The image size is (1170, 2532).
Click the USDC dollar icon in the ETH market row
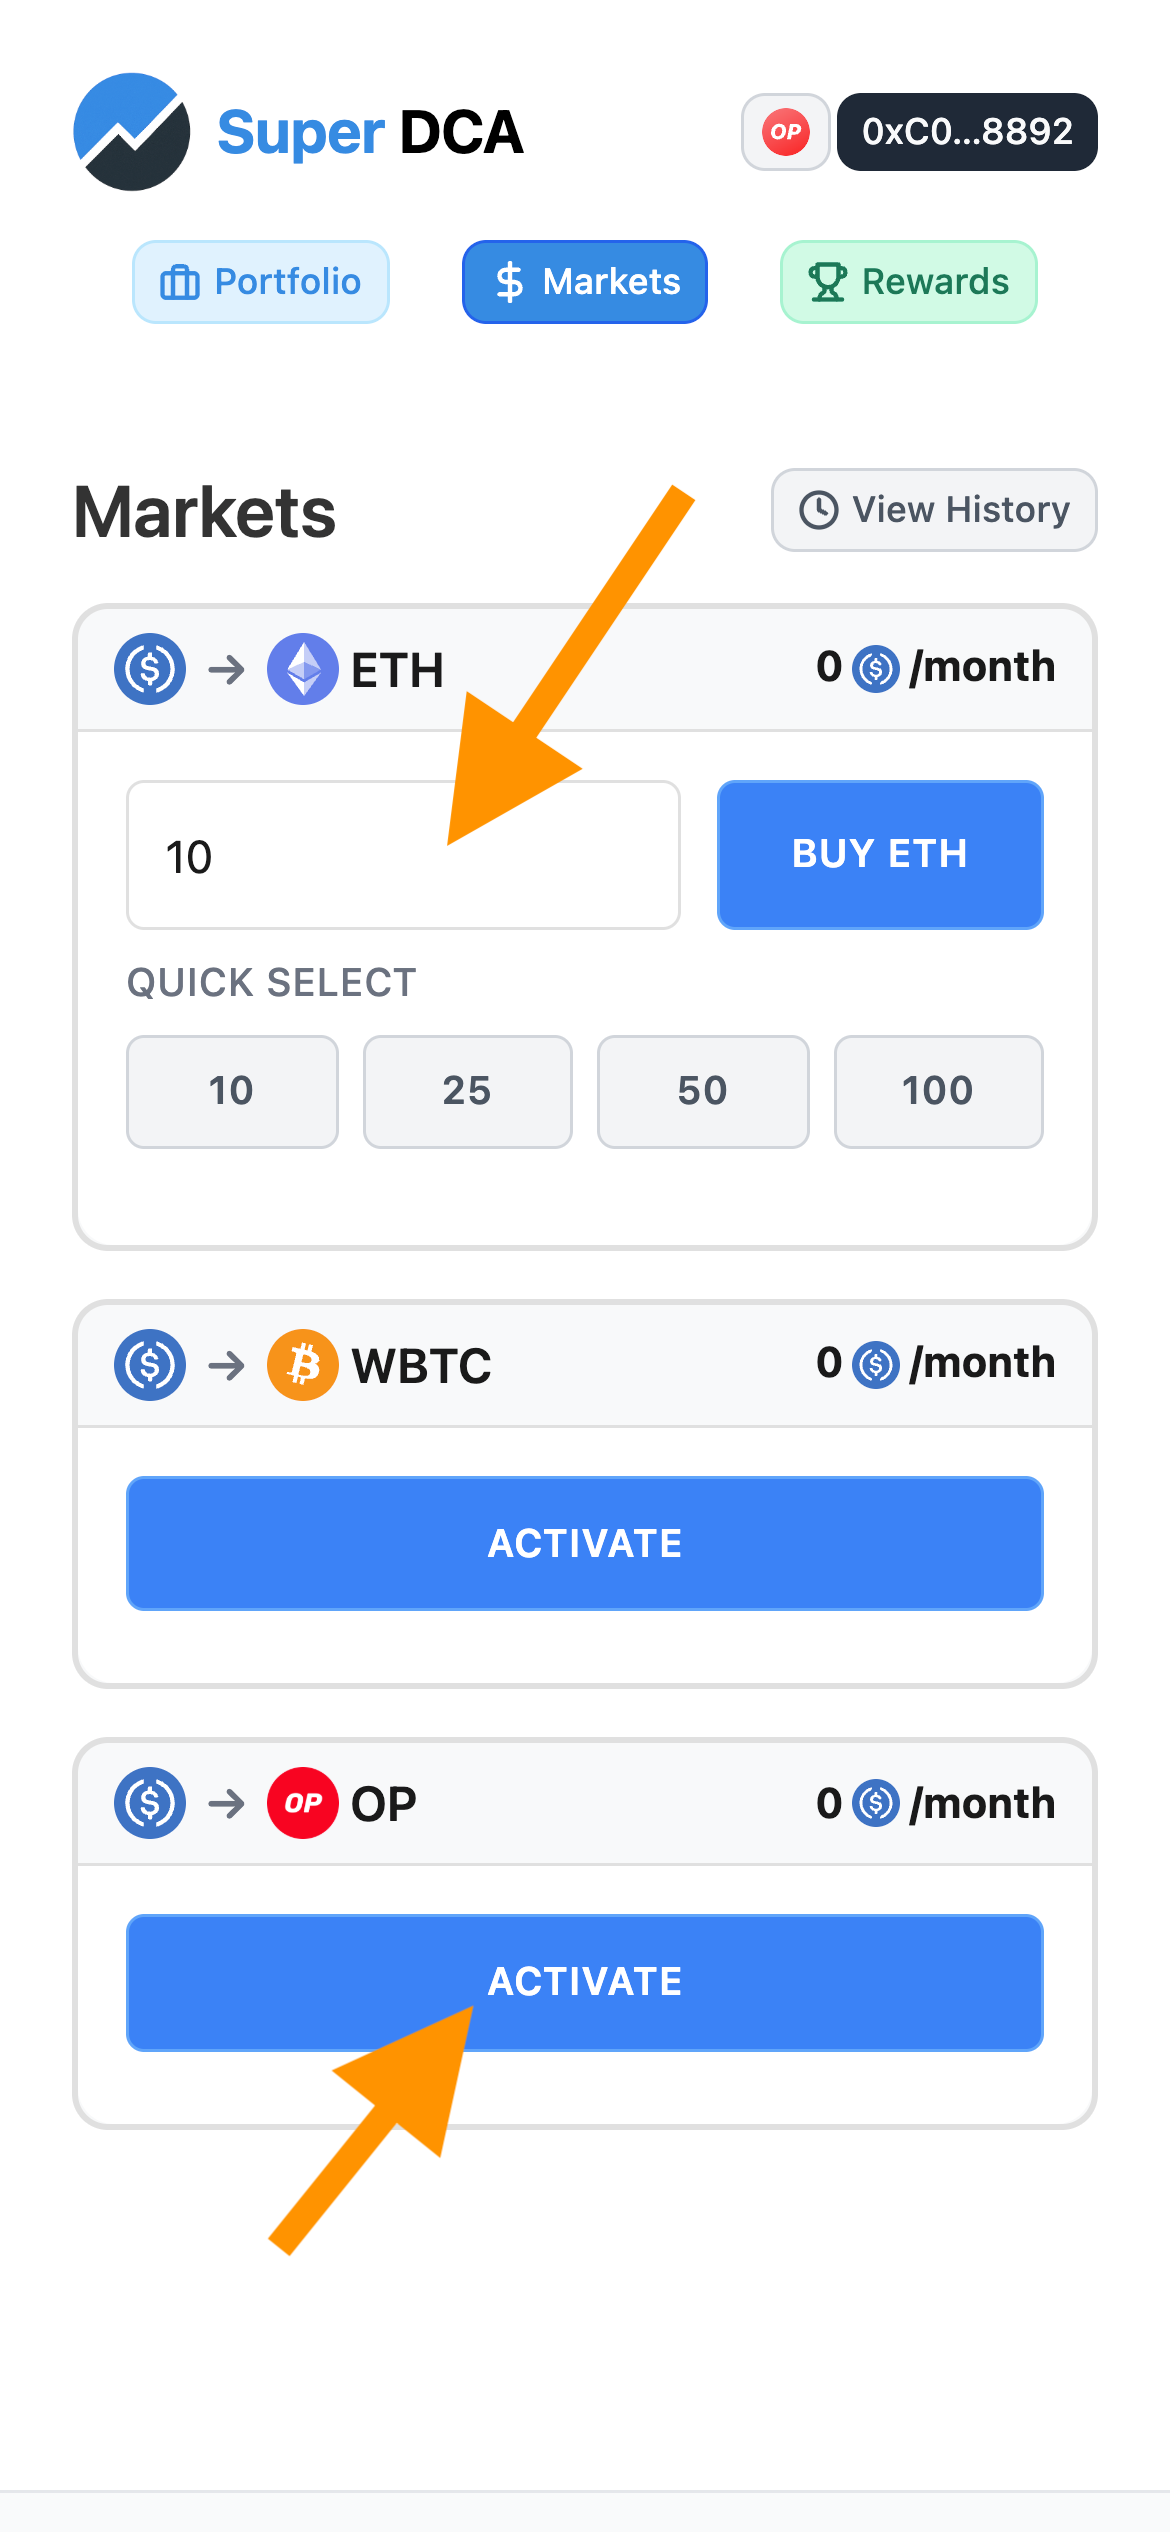[x=148, y=668]
